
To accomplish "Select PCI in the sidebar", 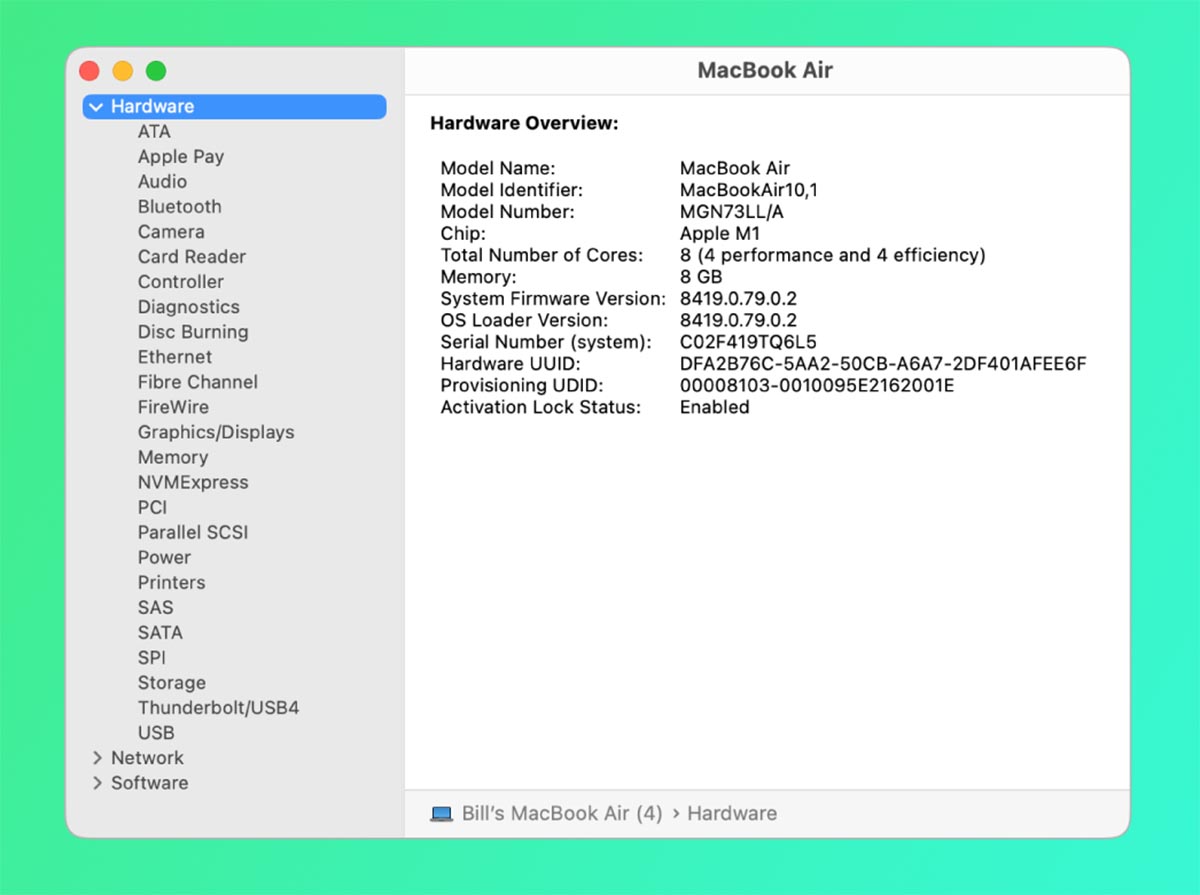I will 152,507.
